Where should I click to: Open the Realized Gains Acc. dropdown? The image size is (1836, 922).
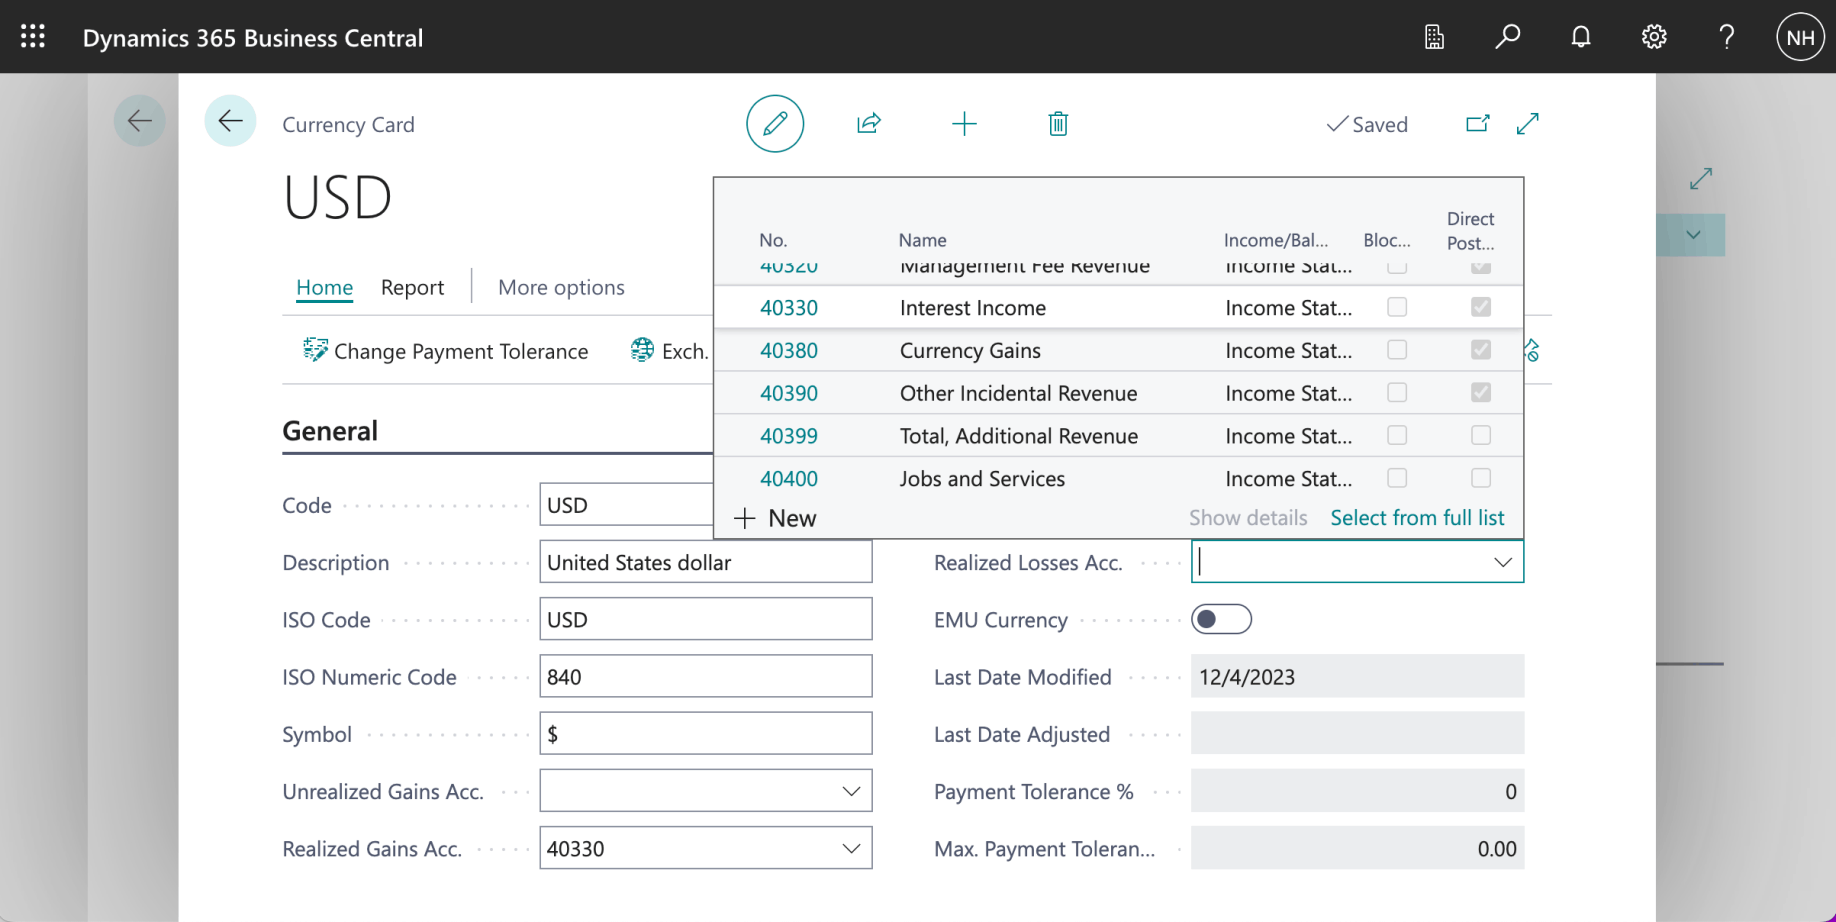click(851, 848)
